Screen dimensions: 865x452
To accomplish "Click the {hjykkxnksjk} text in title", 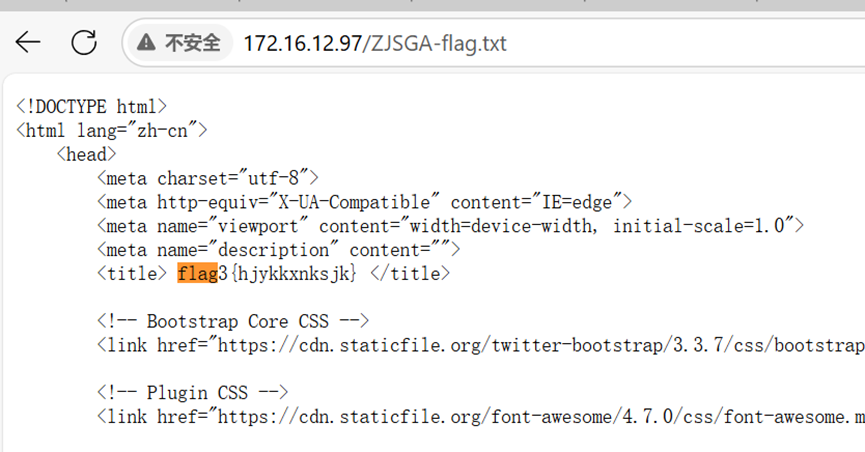I will (x=293, y=273).
